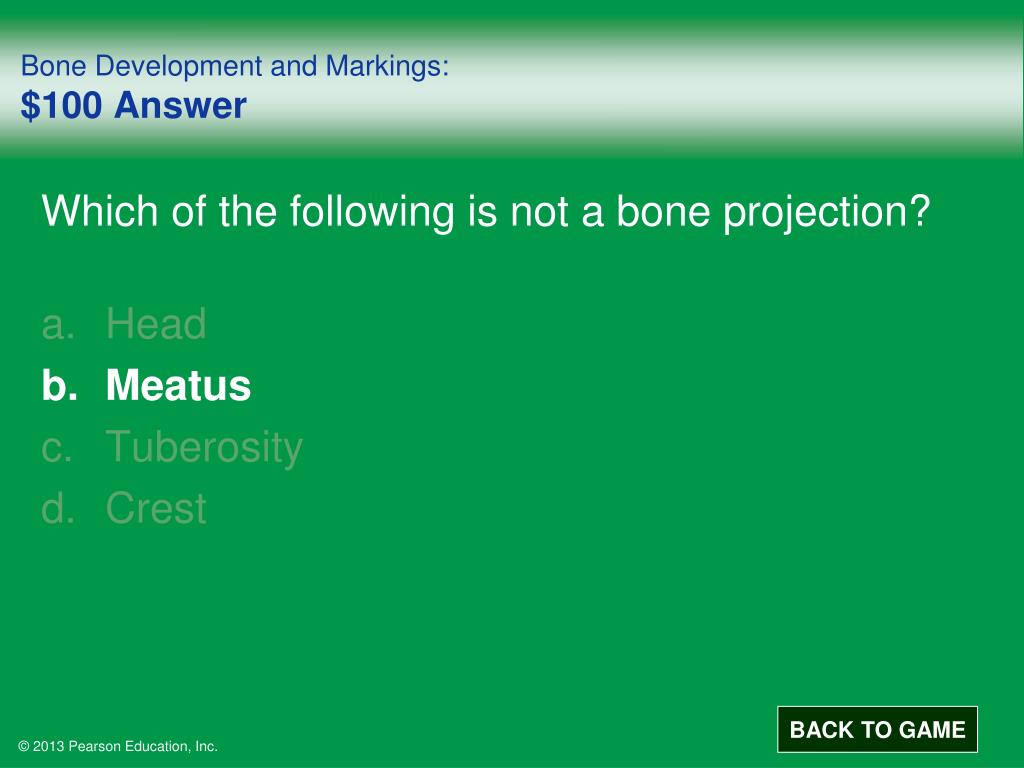1024x768 pixels.
Task: Click the BACK TO GAME button
Action: tap(877, 729)
